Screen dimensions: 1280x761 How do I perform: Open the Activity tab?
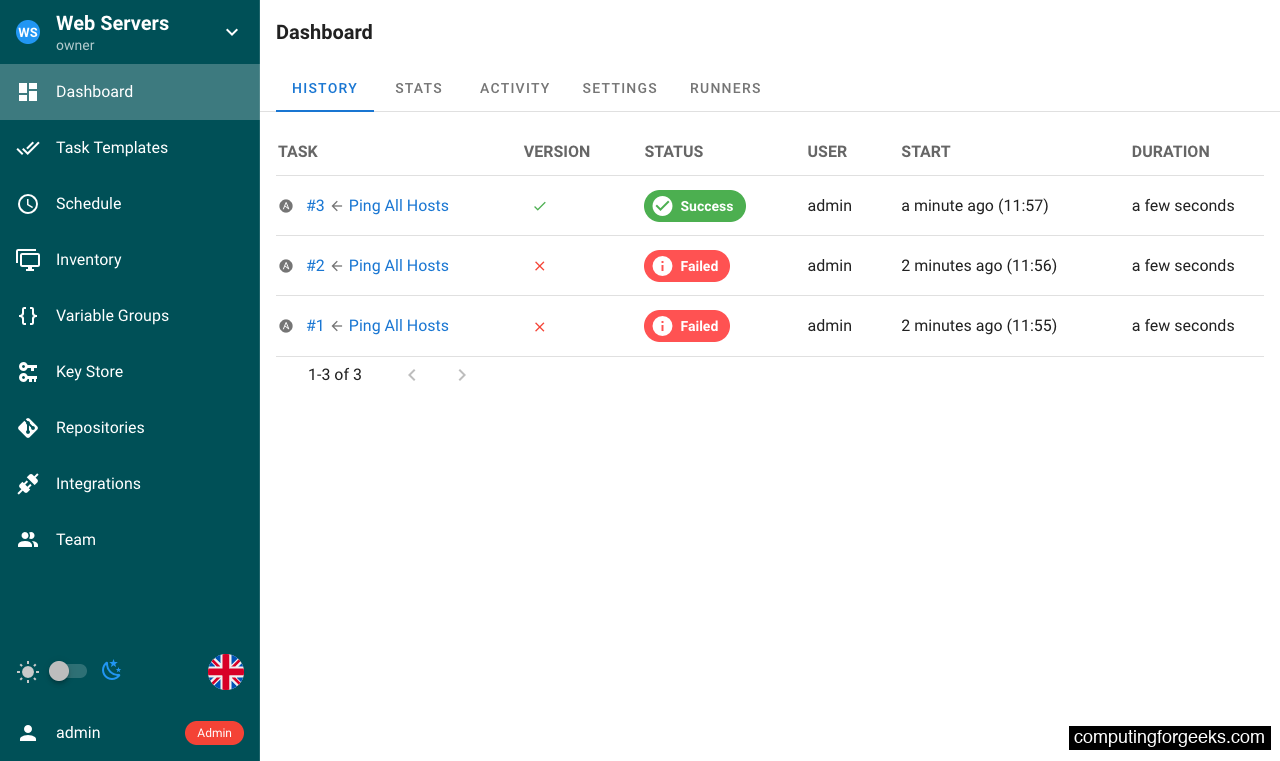pos(515,88)
